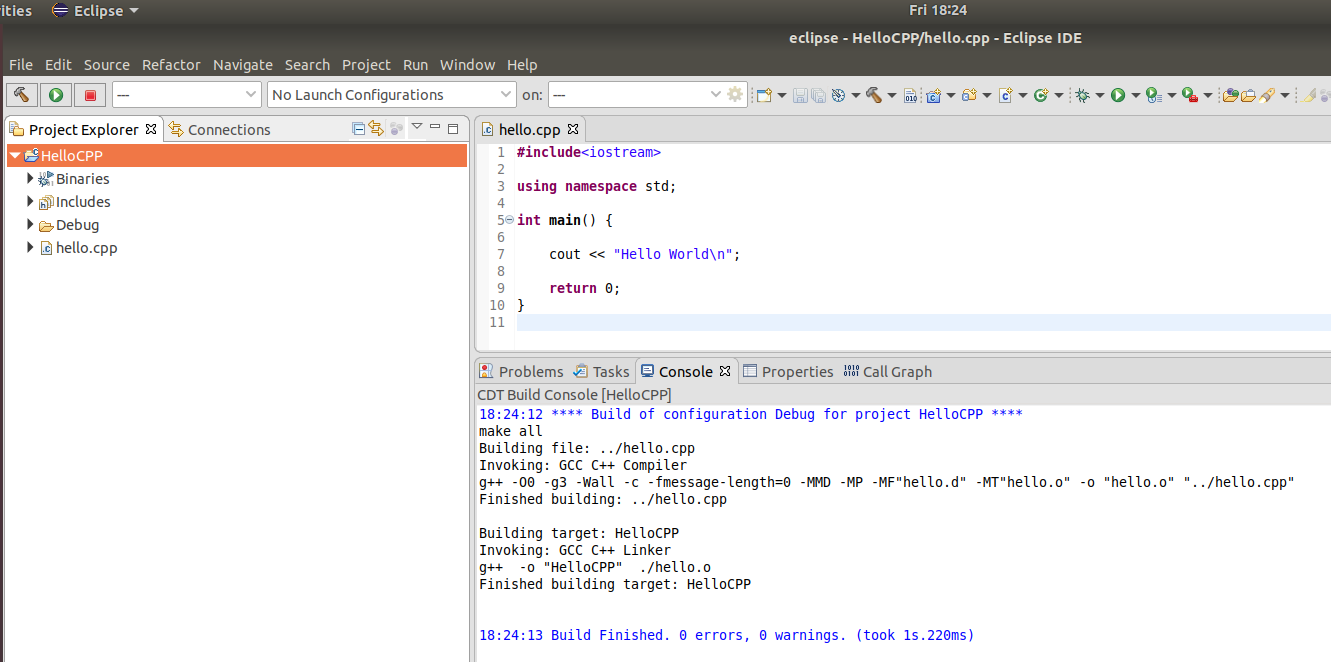The image size is (1331, 662).
Task: Close the hello.cpp editor tab
Action: (x=574, y=129)
